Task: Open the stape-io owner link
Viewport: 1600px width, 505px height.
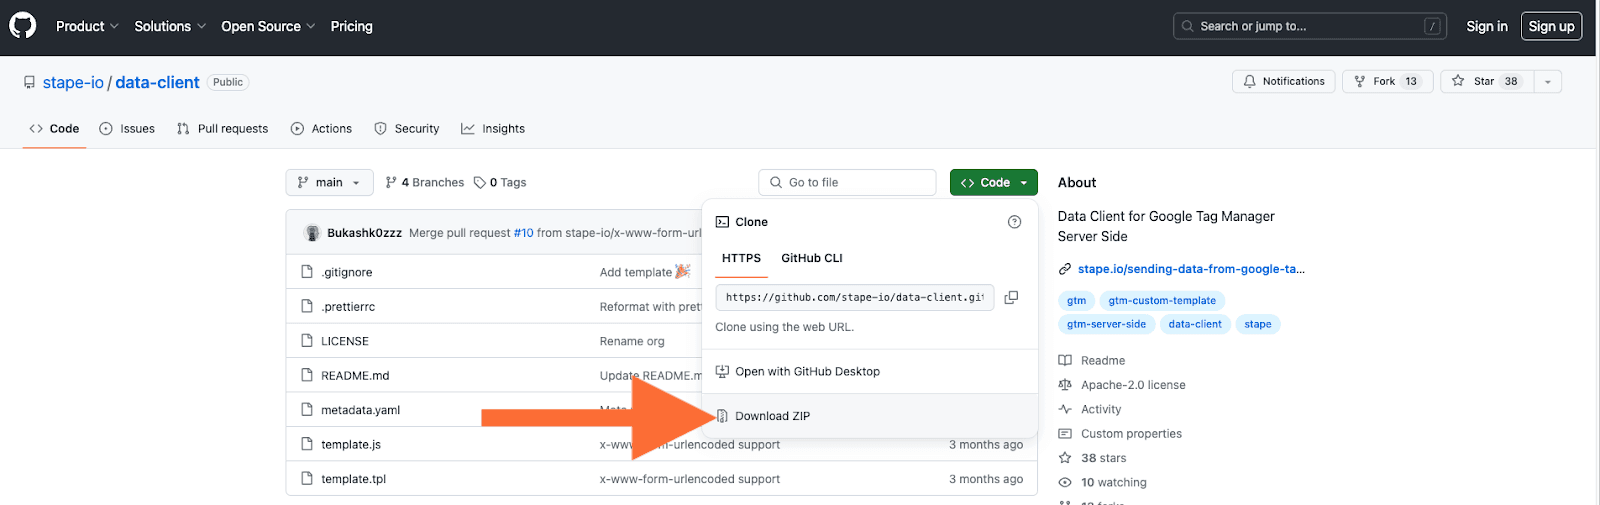Action: pyautogui.click(x=73, y=82)
